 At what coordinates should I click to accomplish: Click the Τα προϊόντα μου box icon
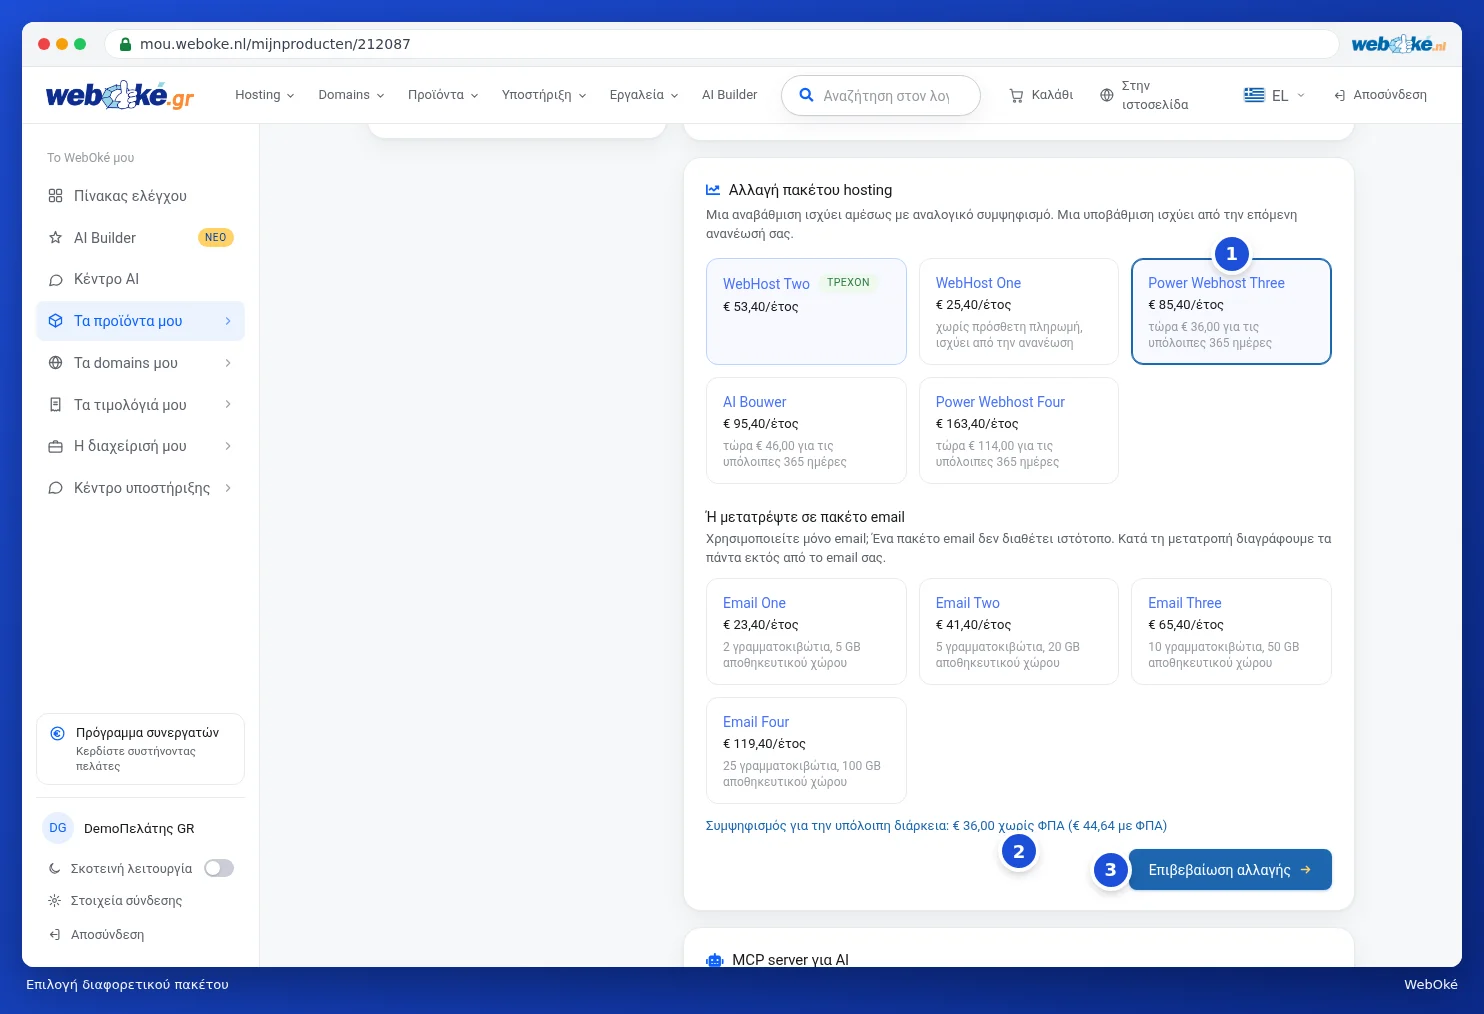tap(56, 321)
